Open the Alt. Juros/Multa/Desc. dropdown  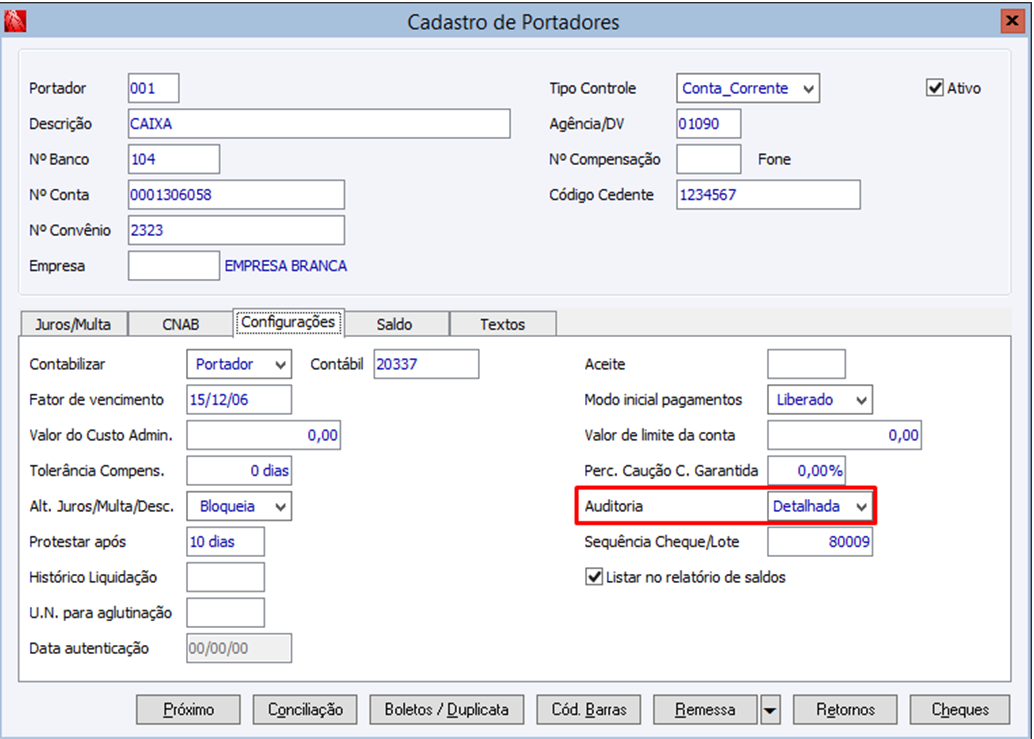239,506
